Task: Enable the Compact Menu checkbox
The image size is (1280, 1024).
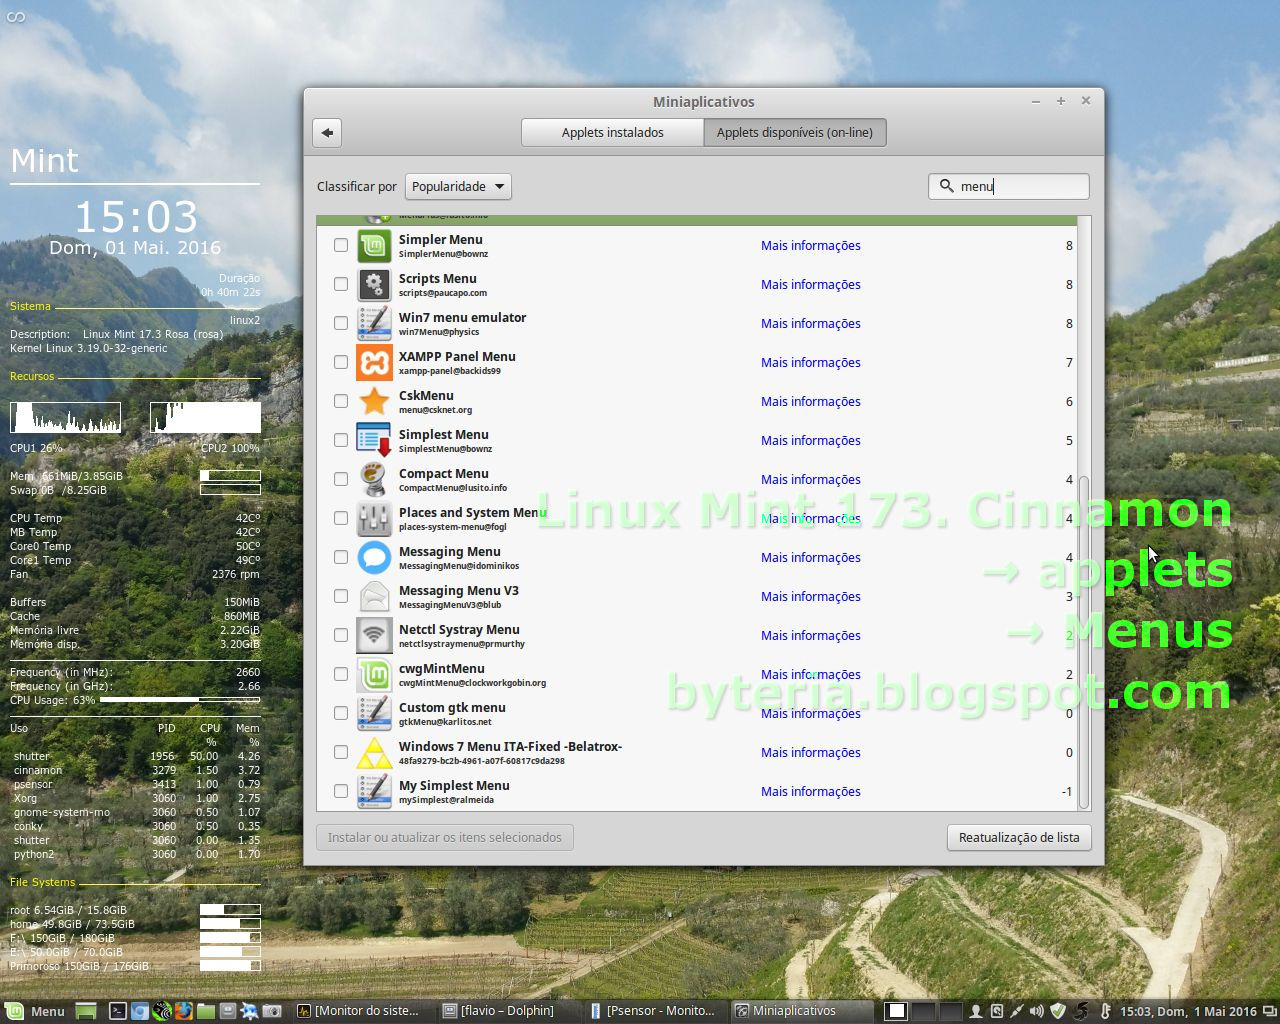Action: [341, 479]
